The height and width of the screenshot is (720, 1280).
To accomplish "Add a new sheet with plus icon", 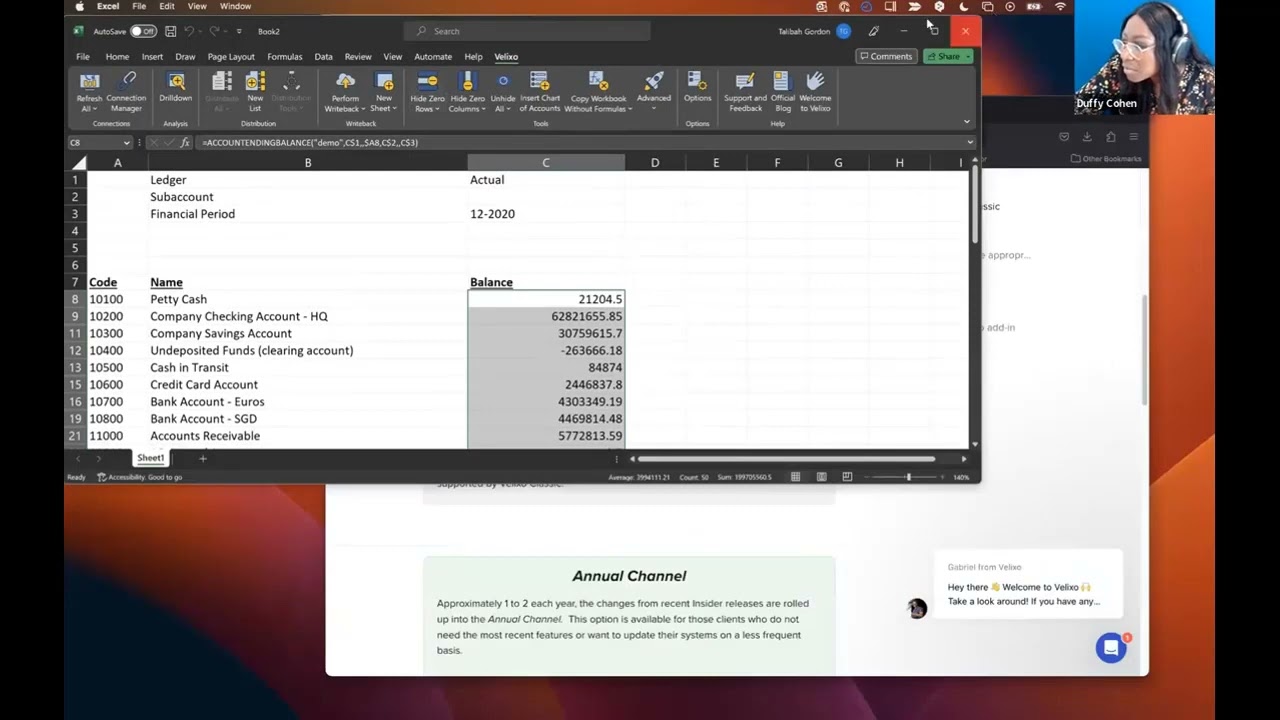I will coord(202,458).
